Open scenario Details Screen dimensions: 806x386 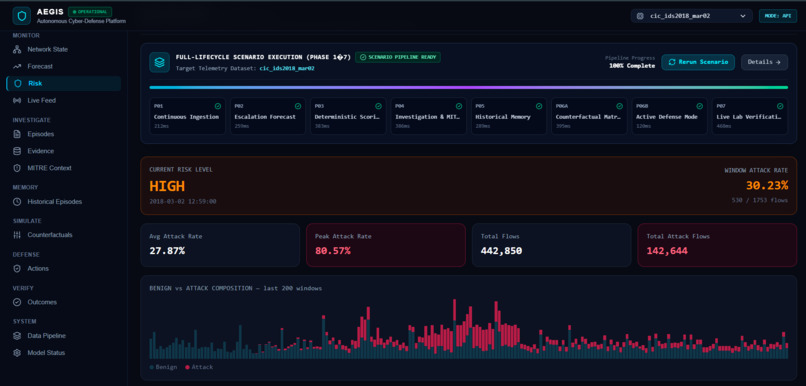764,62
